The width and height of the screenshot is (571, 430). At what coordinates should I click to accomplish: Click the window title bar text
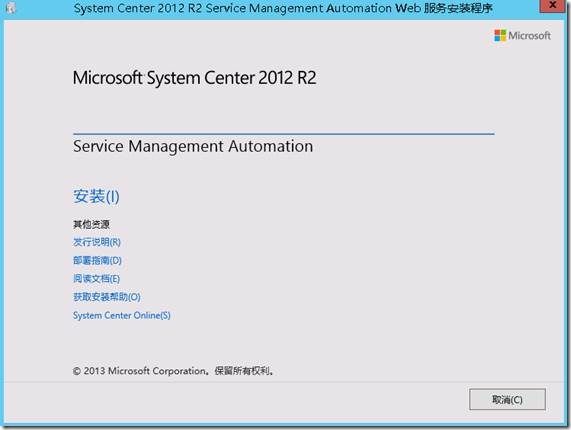(283, 8)
